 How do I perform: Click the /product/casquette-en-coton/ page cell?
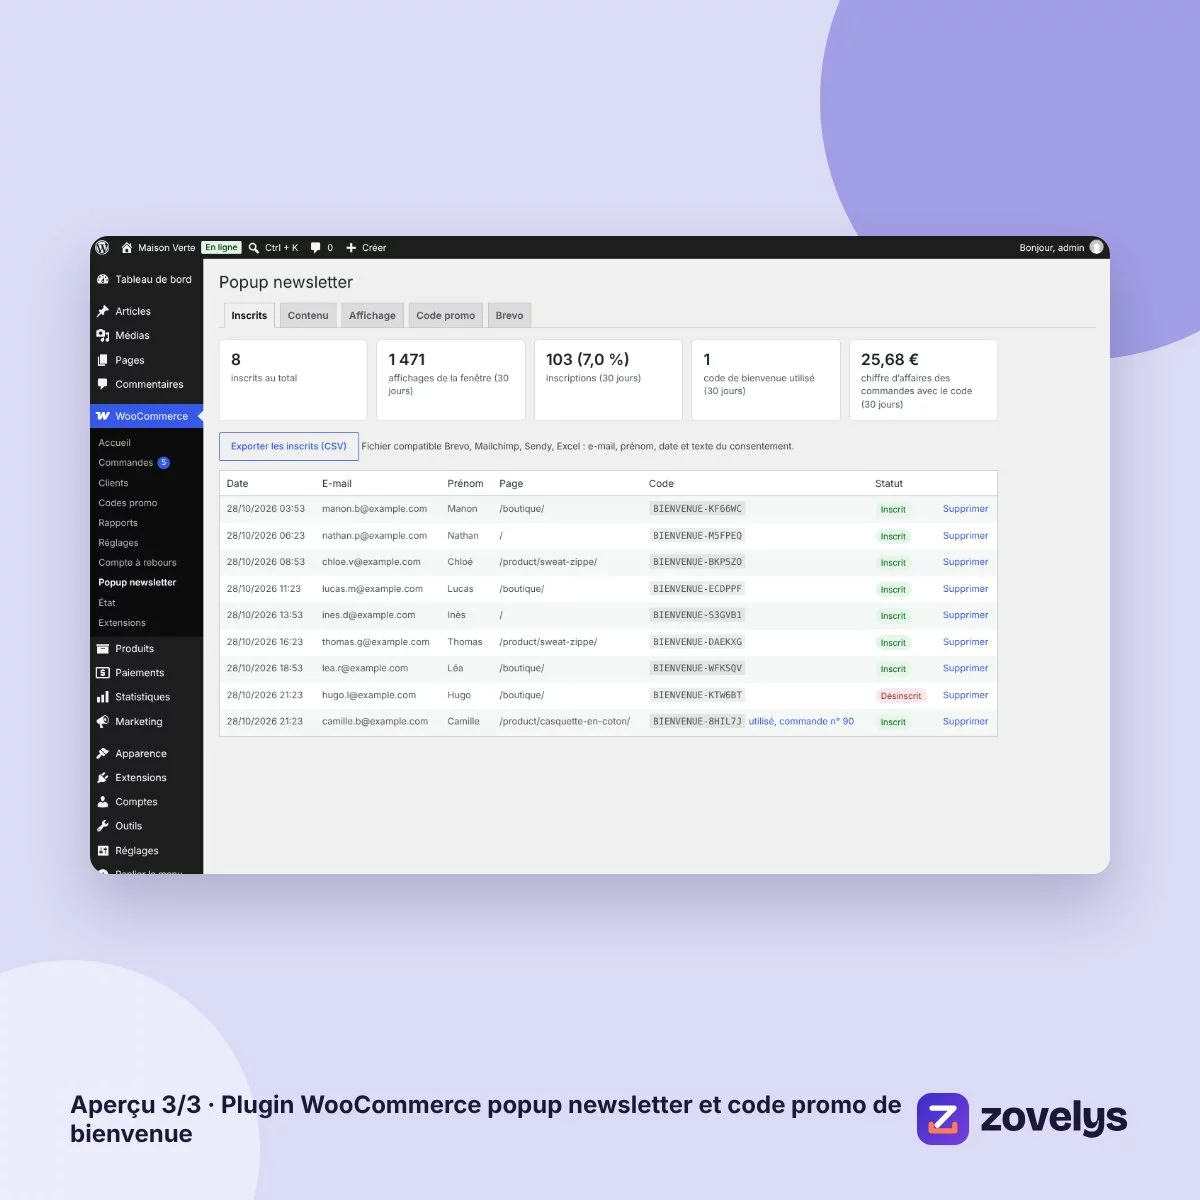(x=565, y=721)
